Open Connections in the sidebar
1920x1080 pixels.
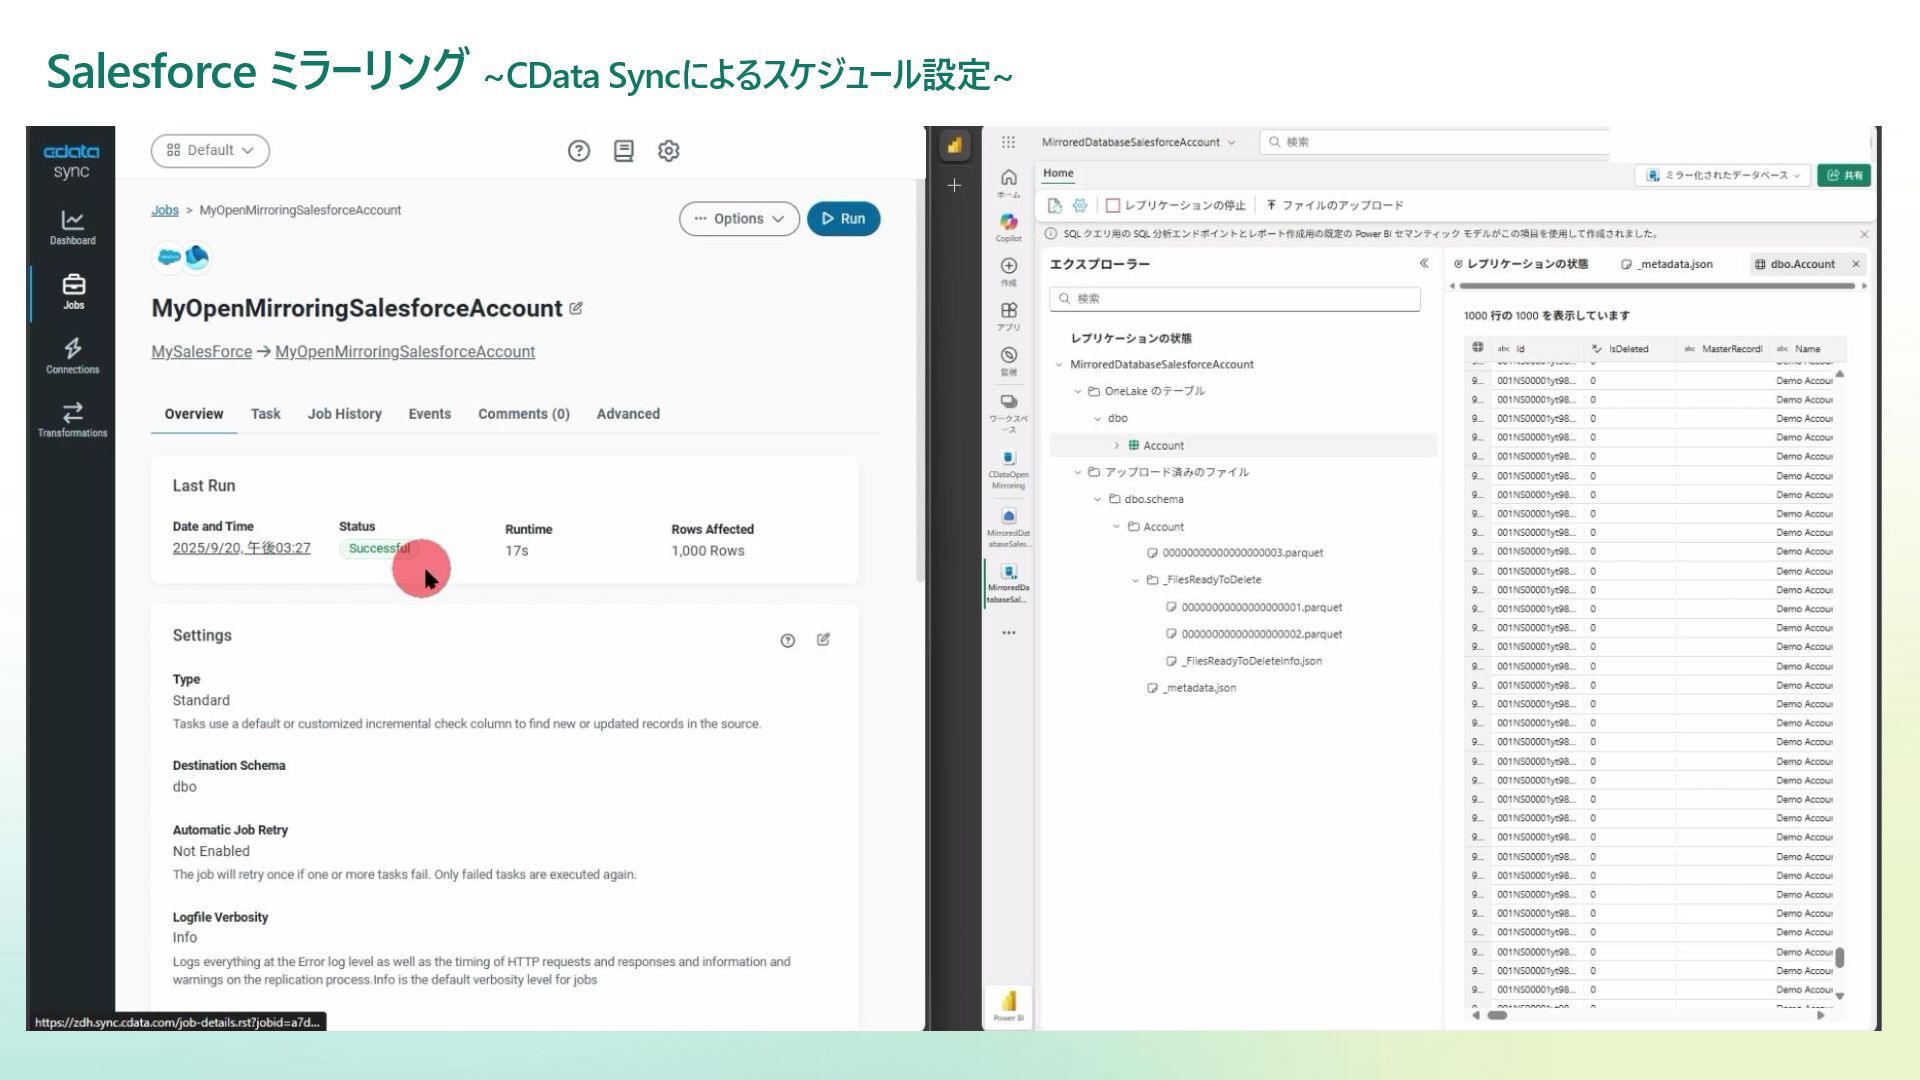point(72,355)
